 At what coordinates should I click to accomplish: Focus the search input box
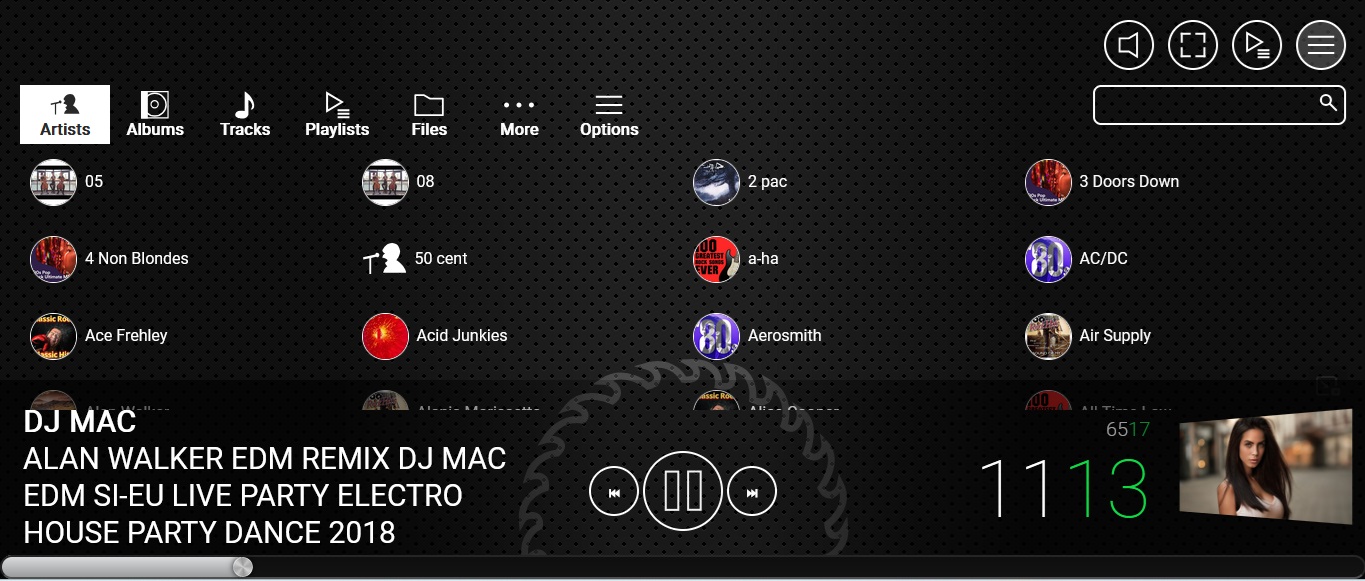point(1219,105)
